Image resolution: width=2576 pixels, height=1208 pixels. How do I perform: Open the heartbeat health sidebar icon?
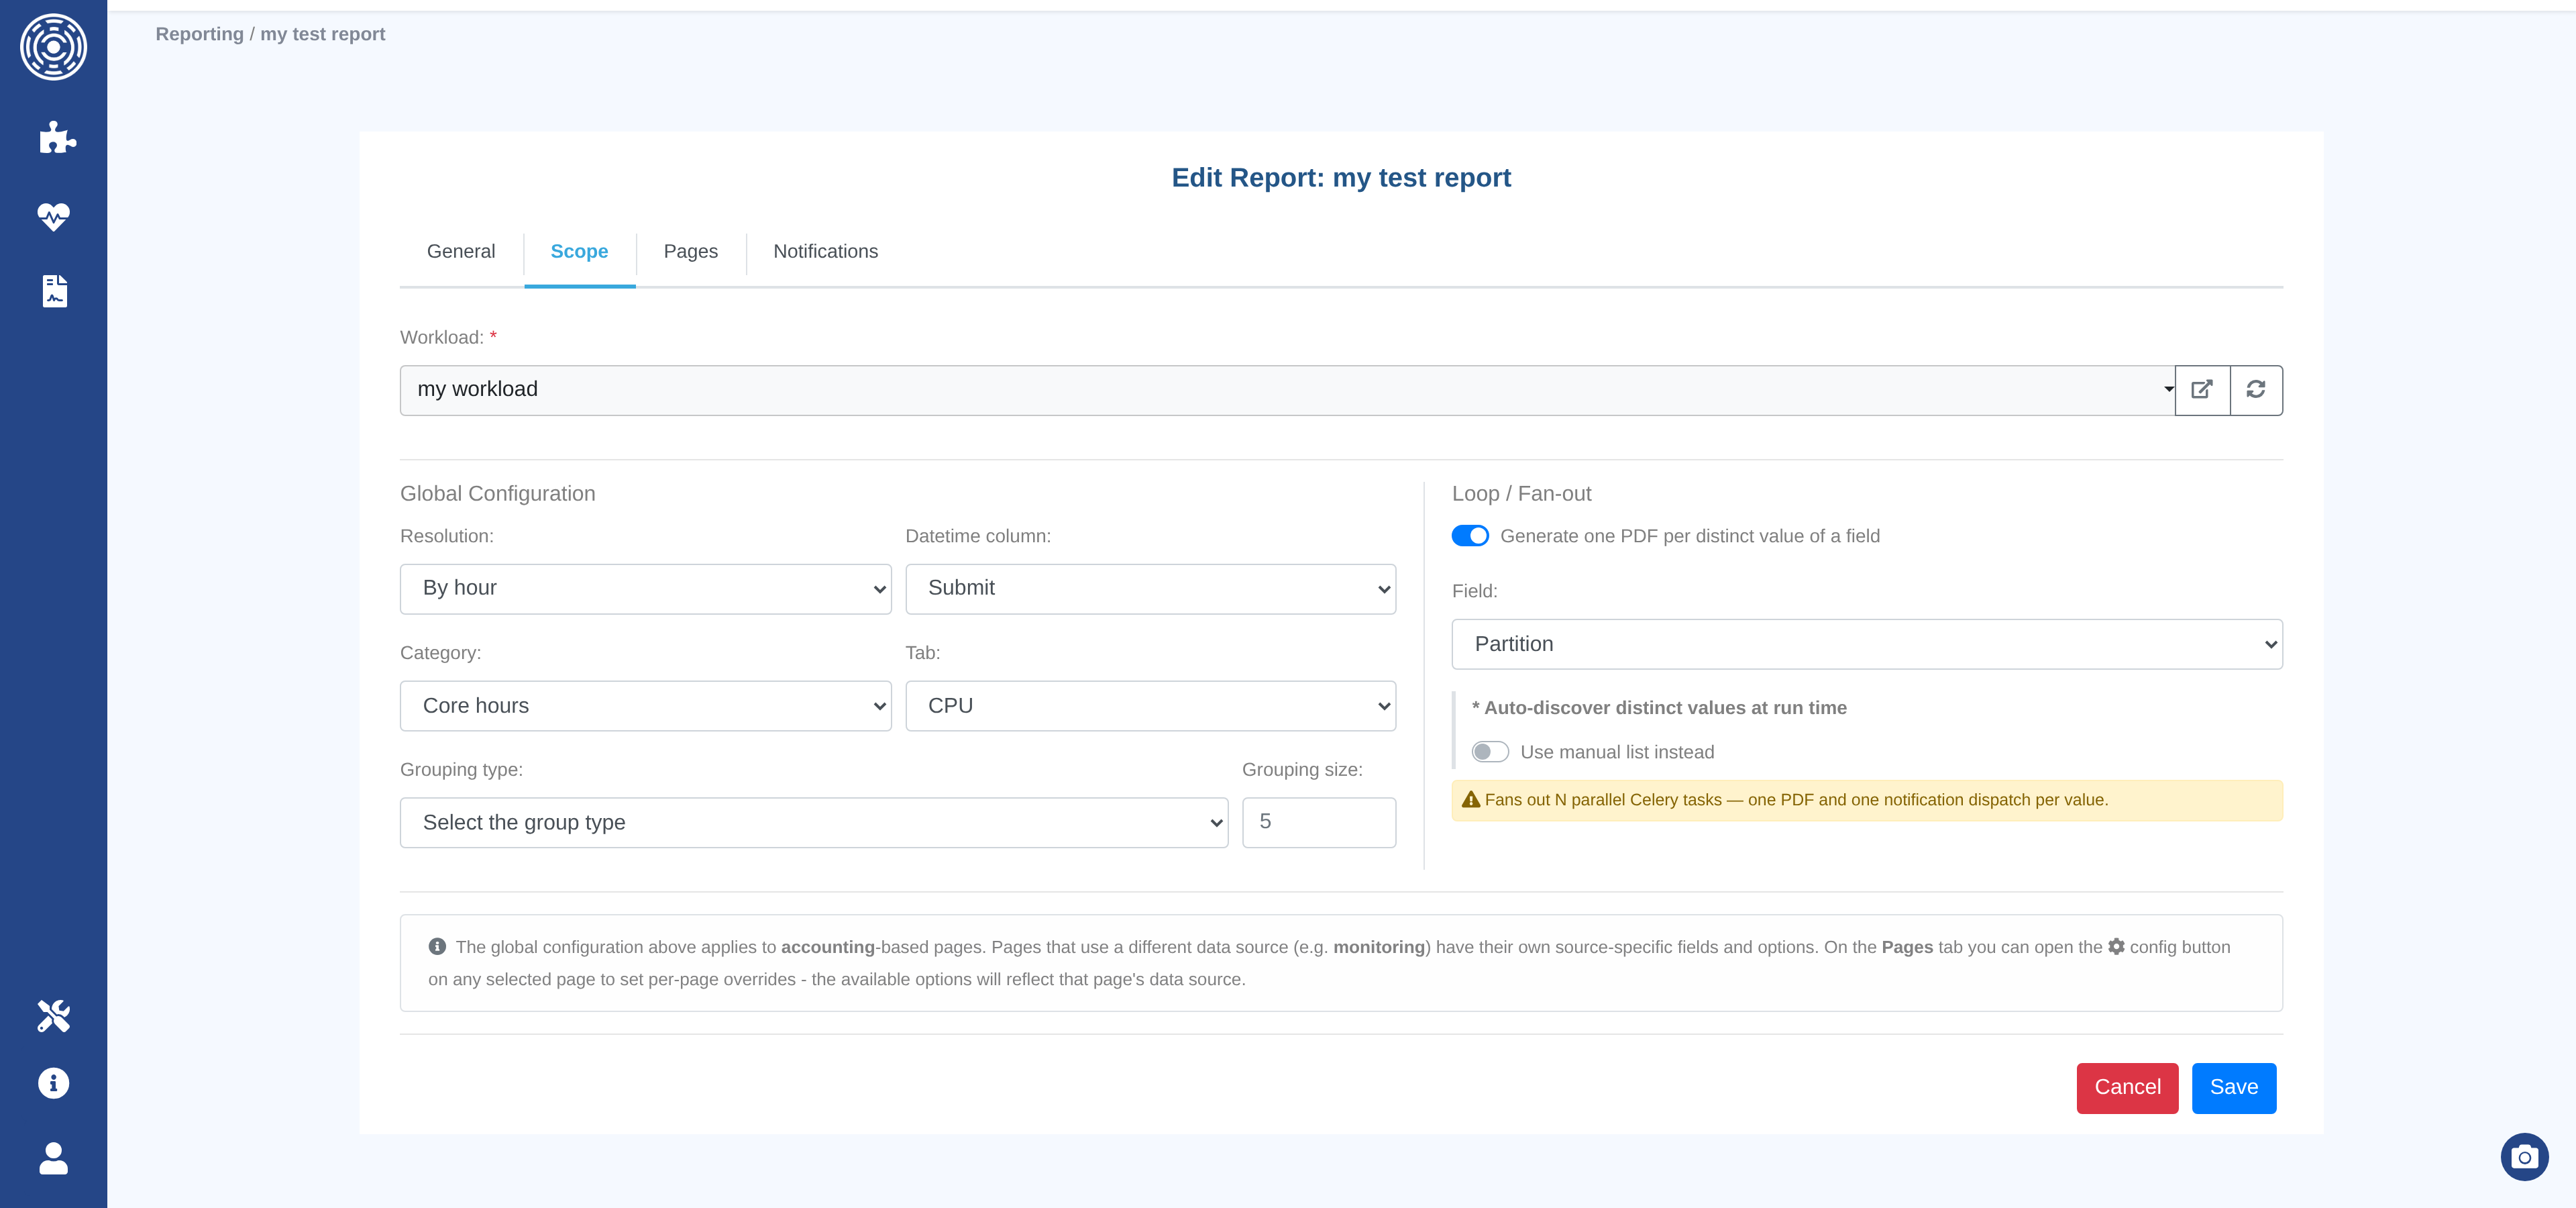(x=54, y=216)
